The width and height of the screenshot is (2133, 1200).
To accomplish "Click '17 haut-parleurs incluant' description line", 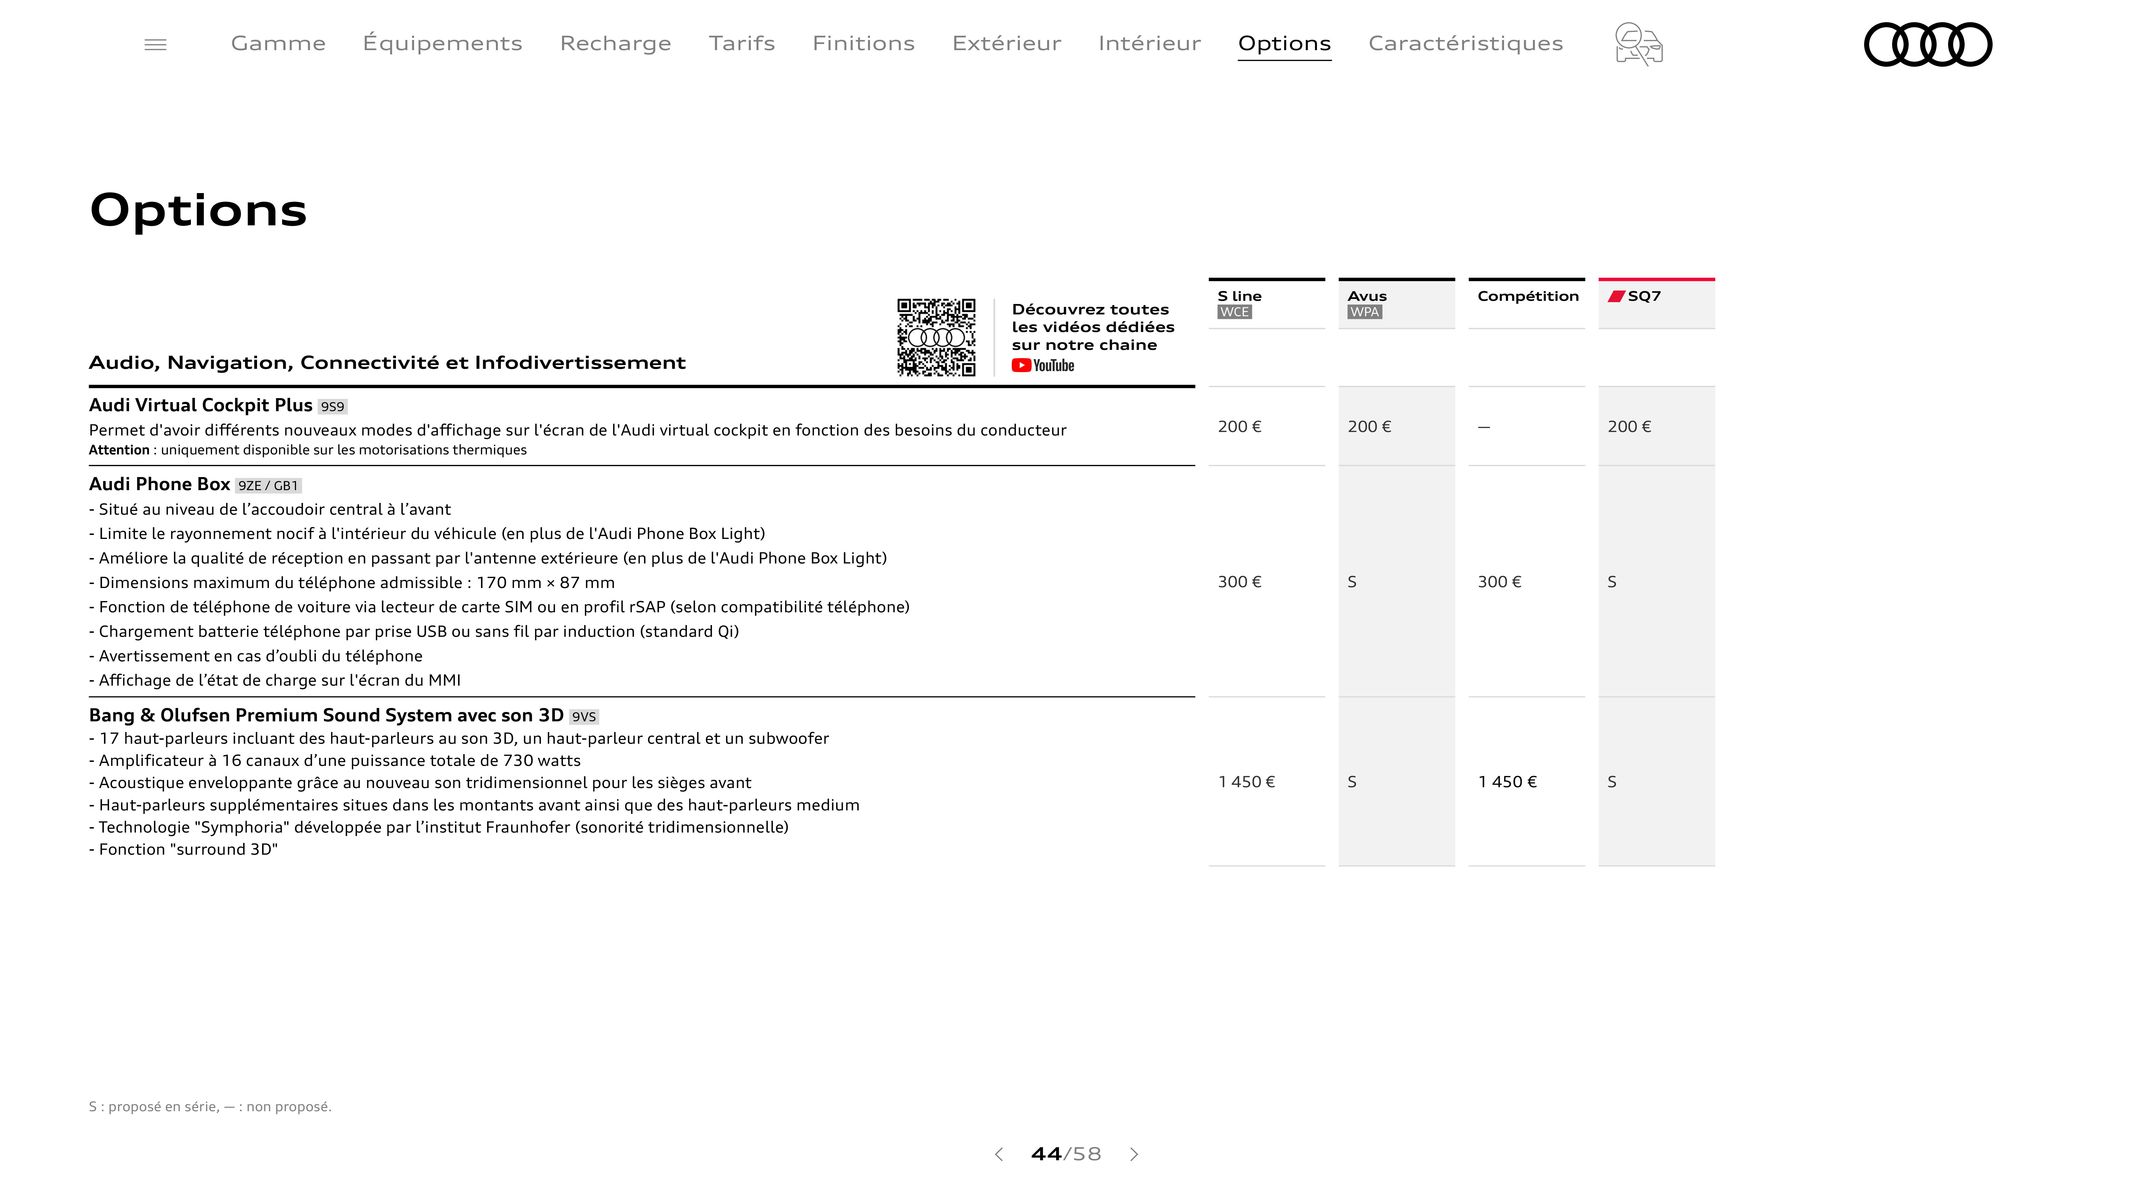I will click(x=459, y=739).
